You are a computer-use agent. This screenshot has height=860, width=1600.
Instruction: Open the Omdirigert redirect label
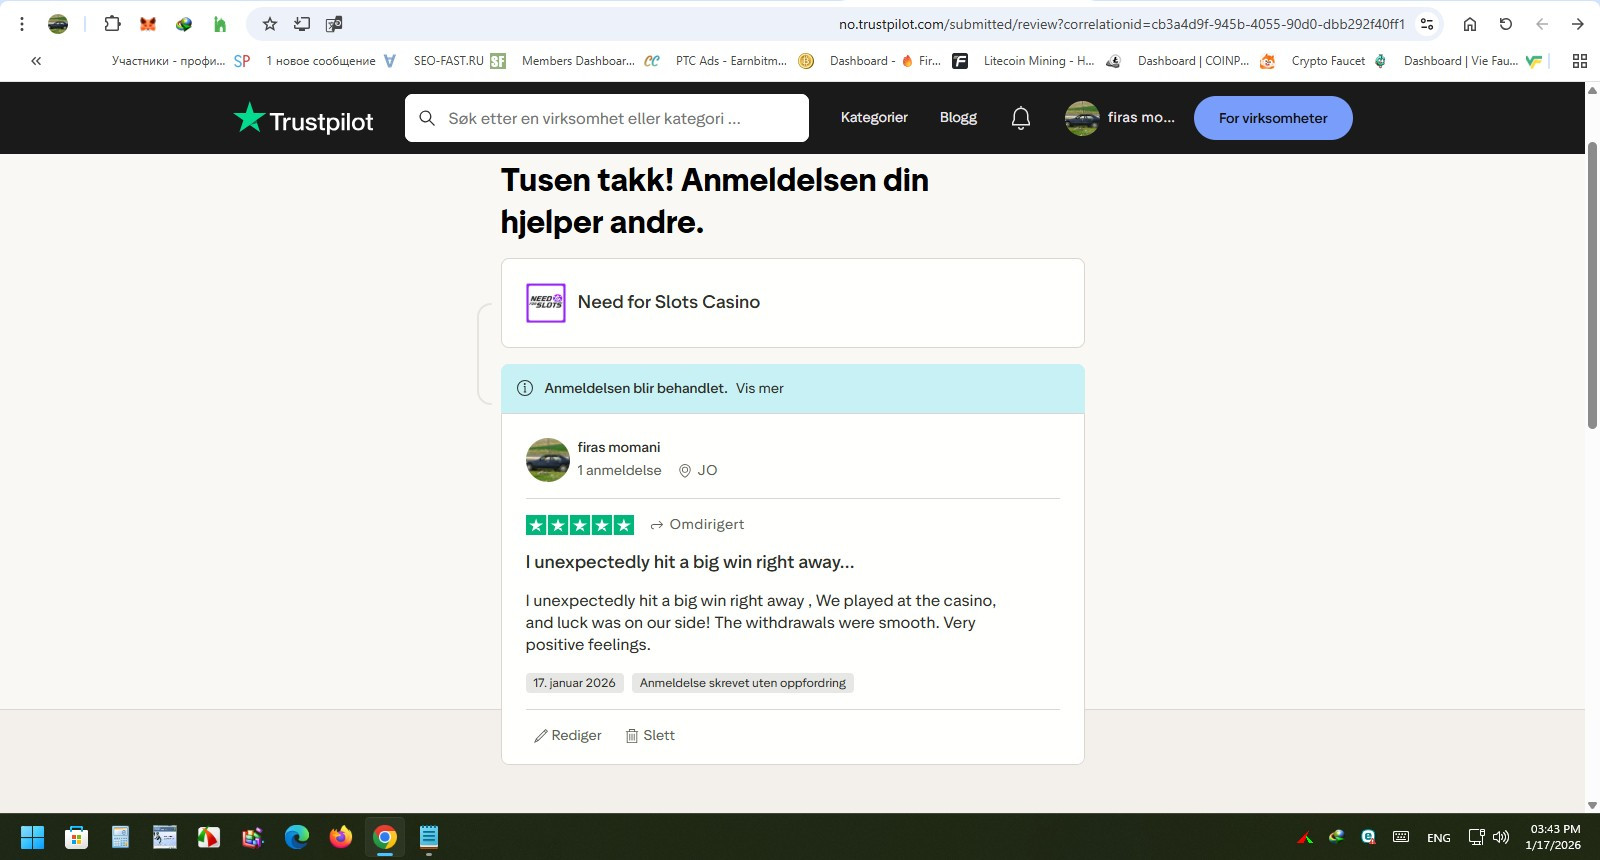tap(697, 524)
